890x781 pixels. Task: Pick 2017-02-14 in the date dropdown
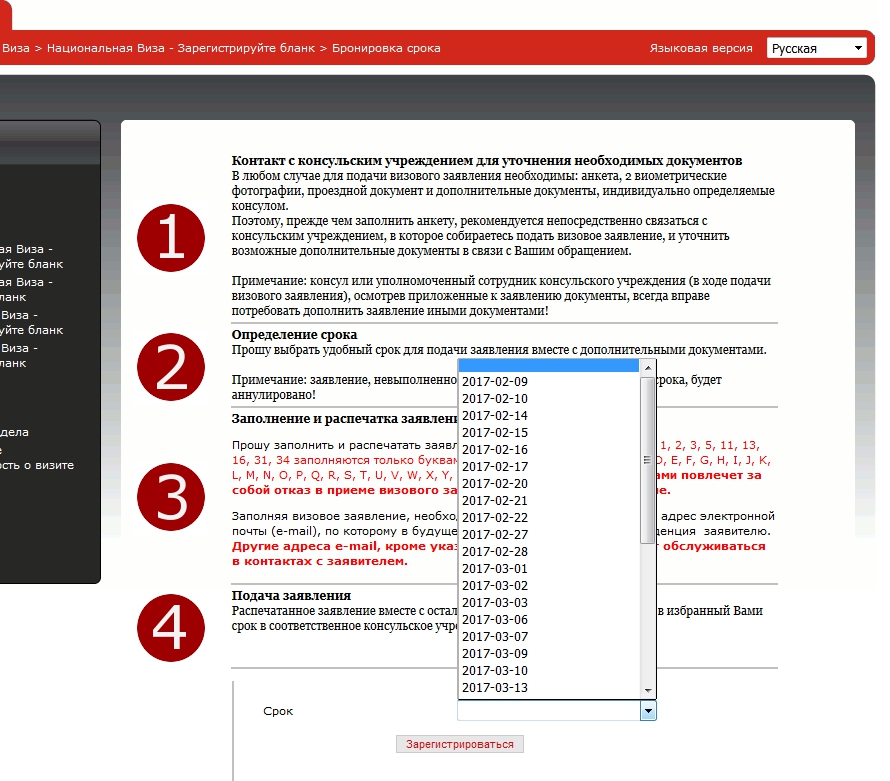(x=549, y=415)
